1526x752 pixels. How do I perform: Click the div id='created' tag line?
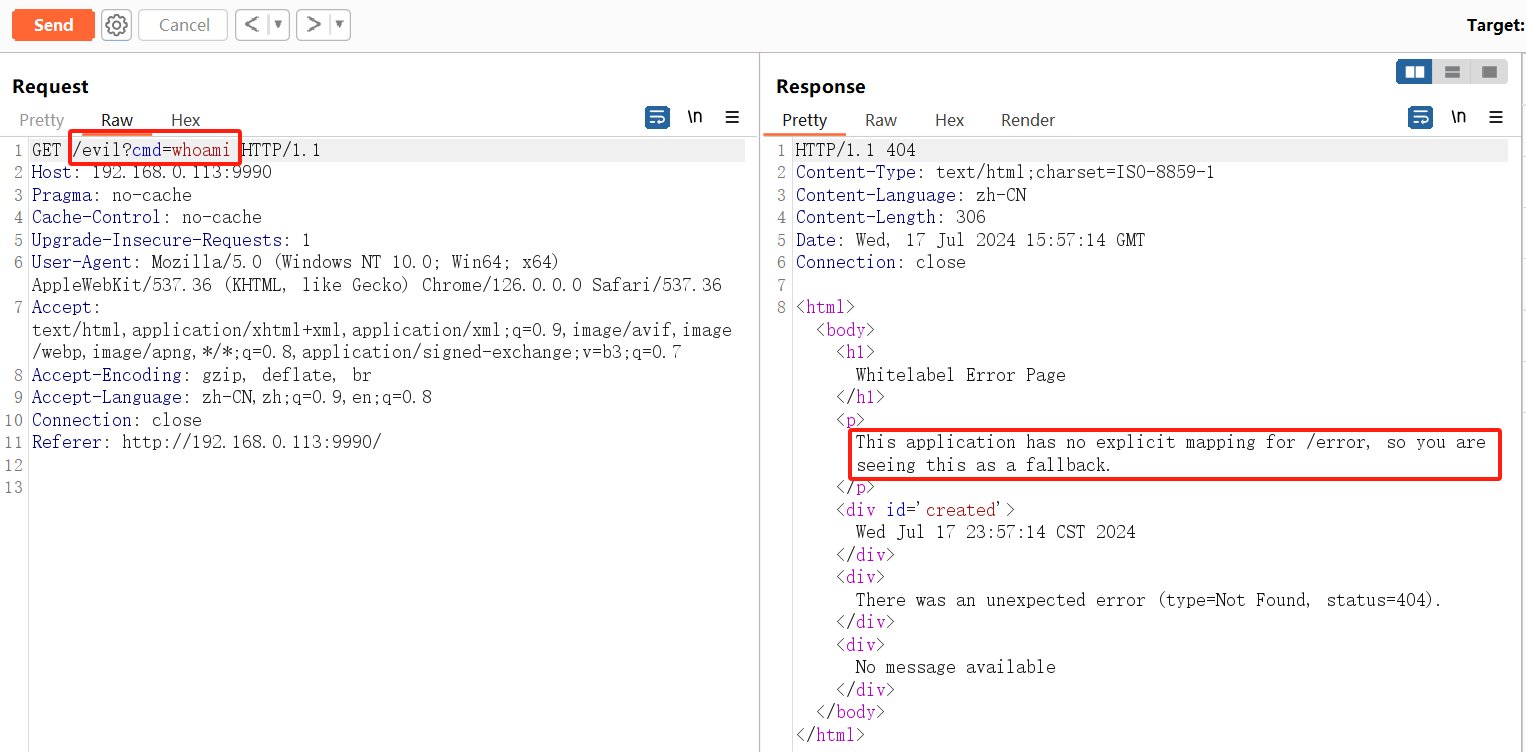click(926, 510)
